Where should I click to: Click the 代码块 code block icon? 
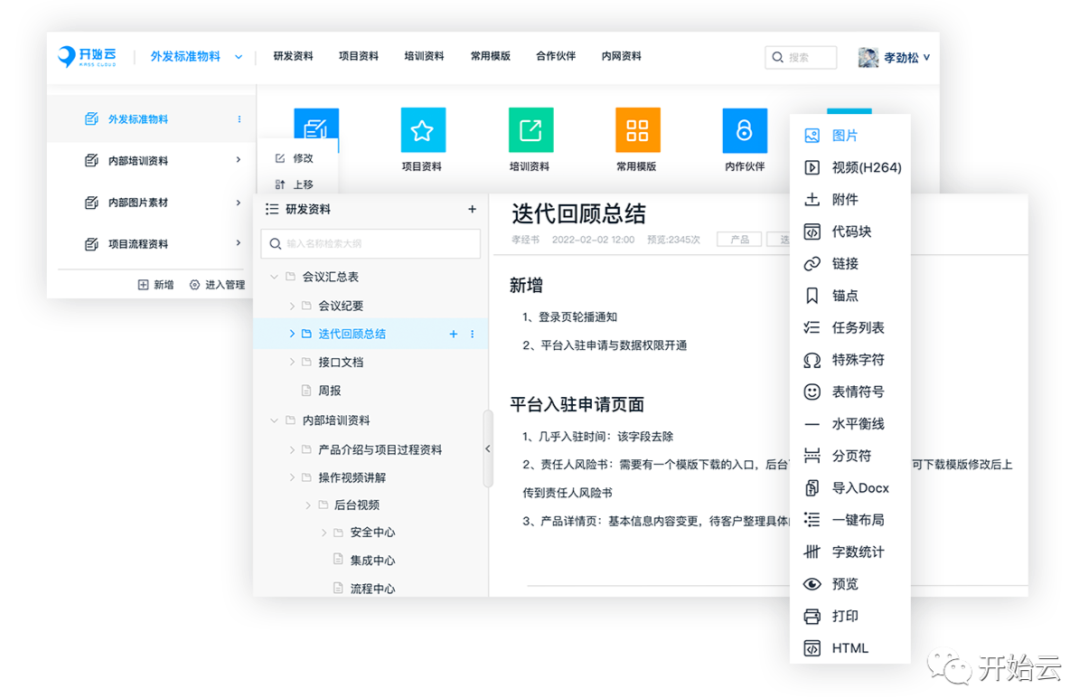[812, 231]
